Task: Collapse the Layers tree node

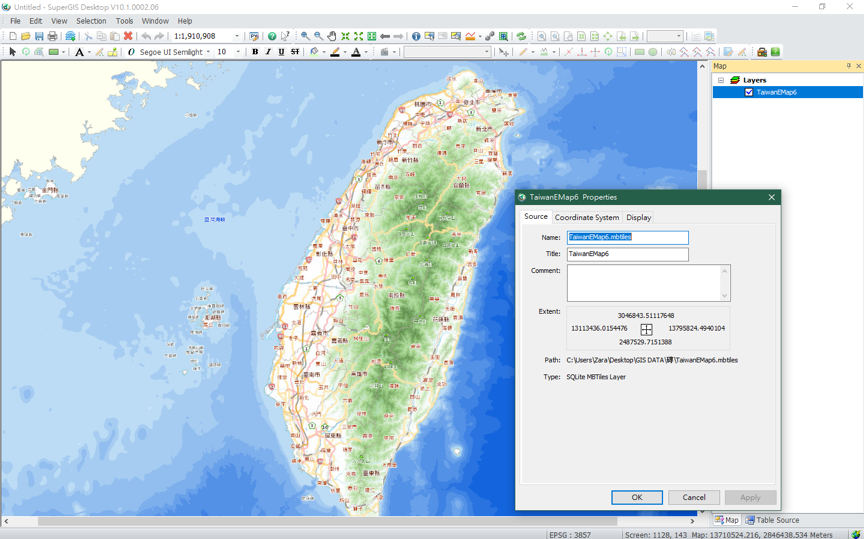Action: click(721, 80)
